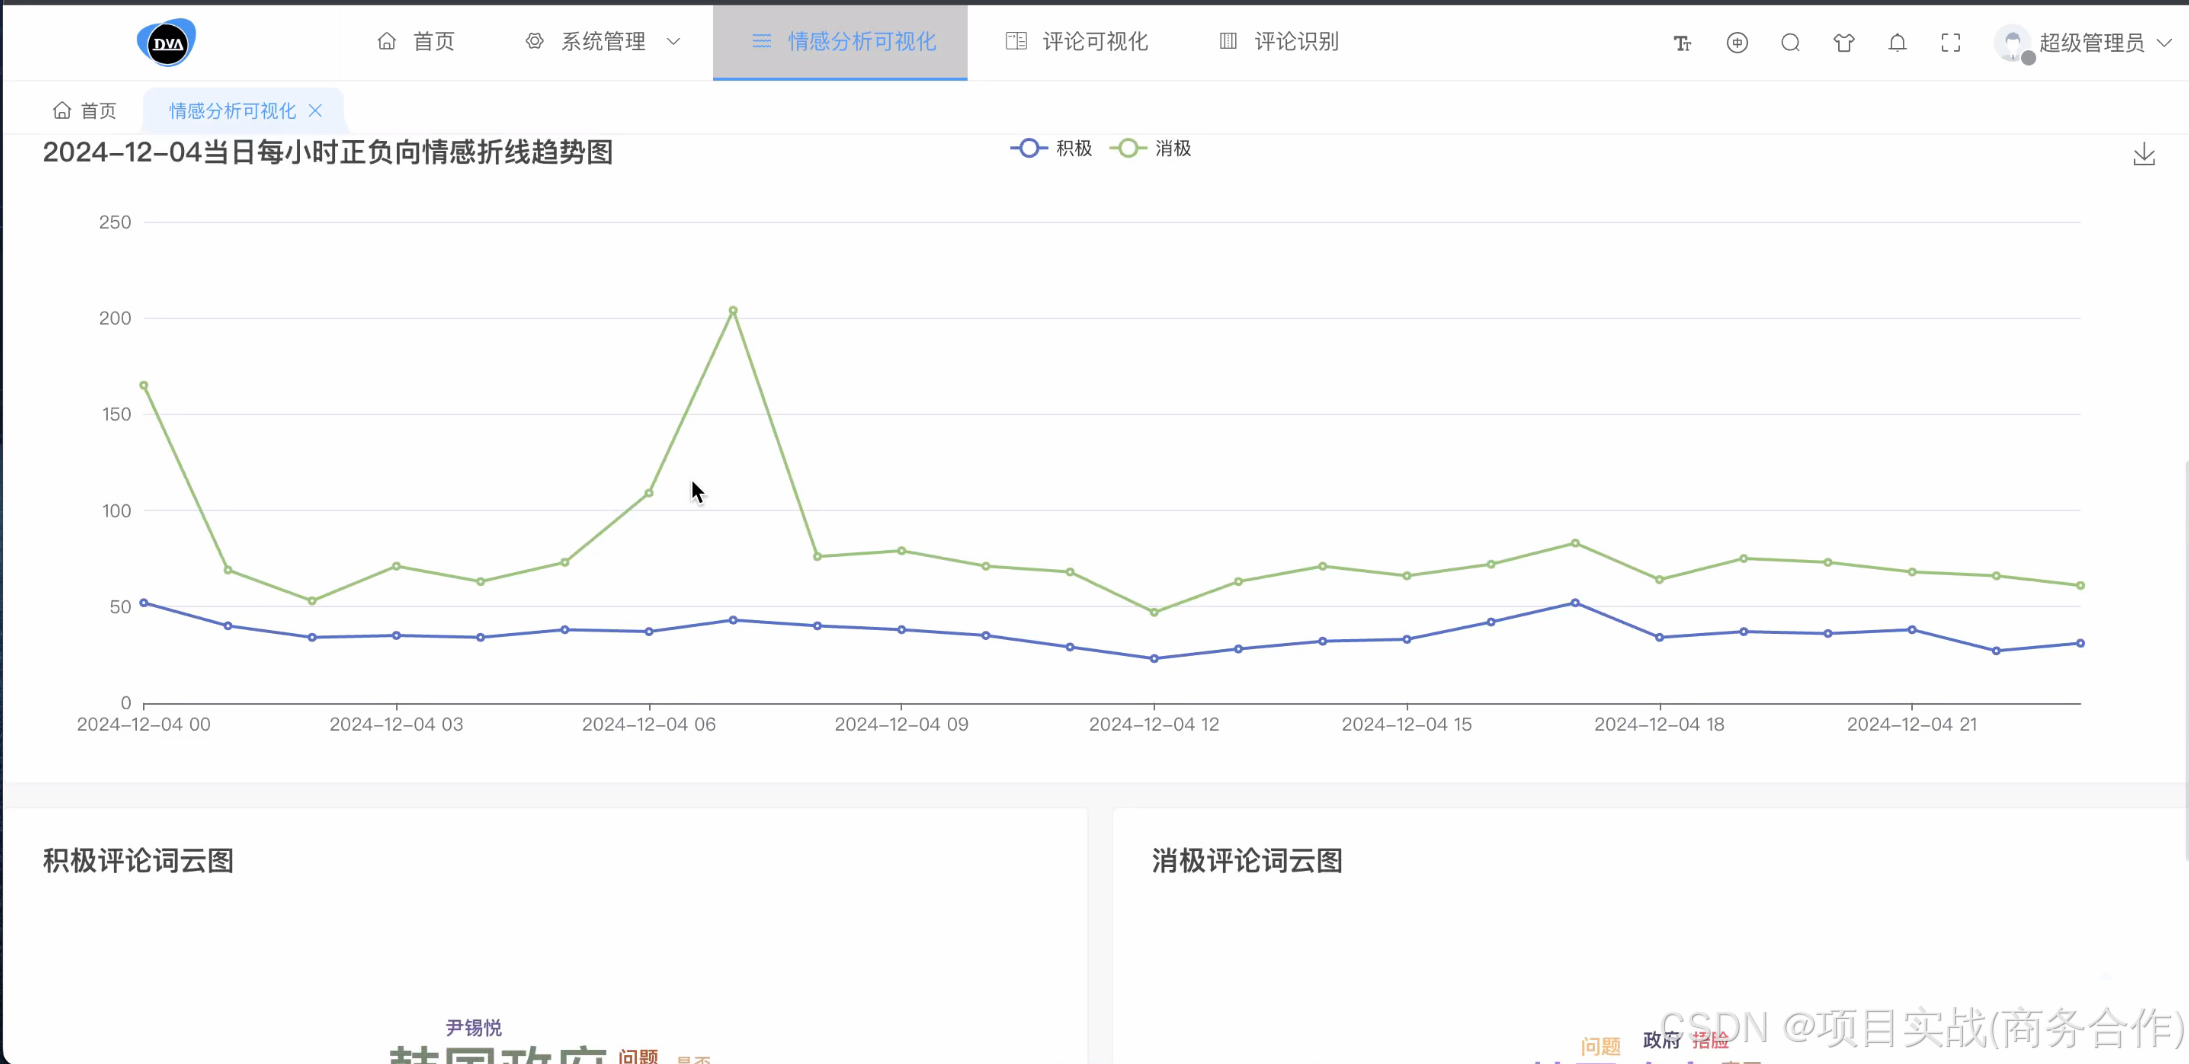Click the DVA logo icon
The image size is (2189, 1064).
tap(166, 42)
